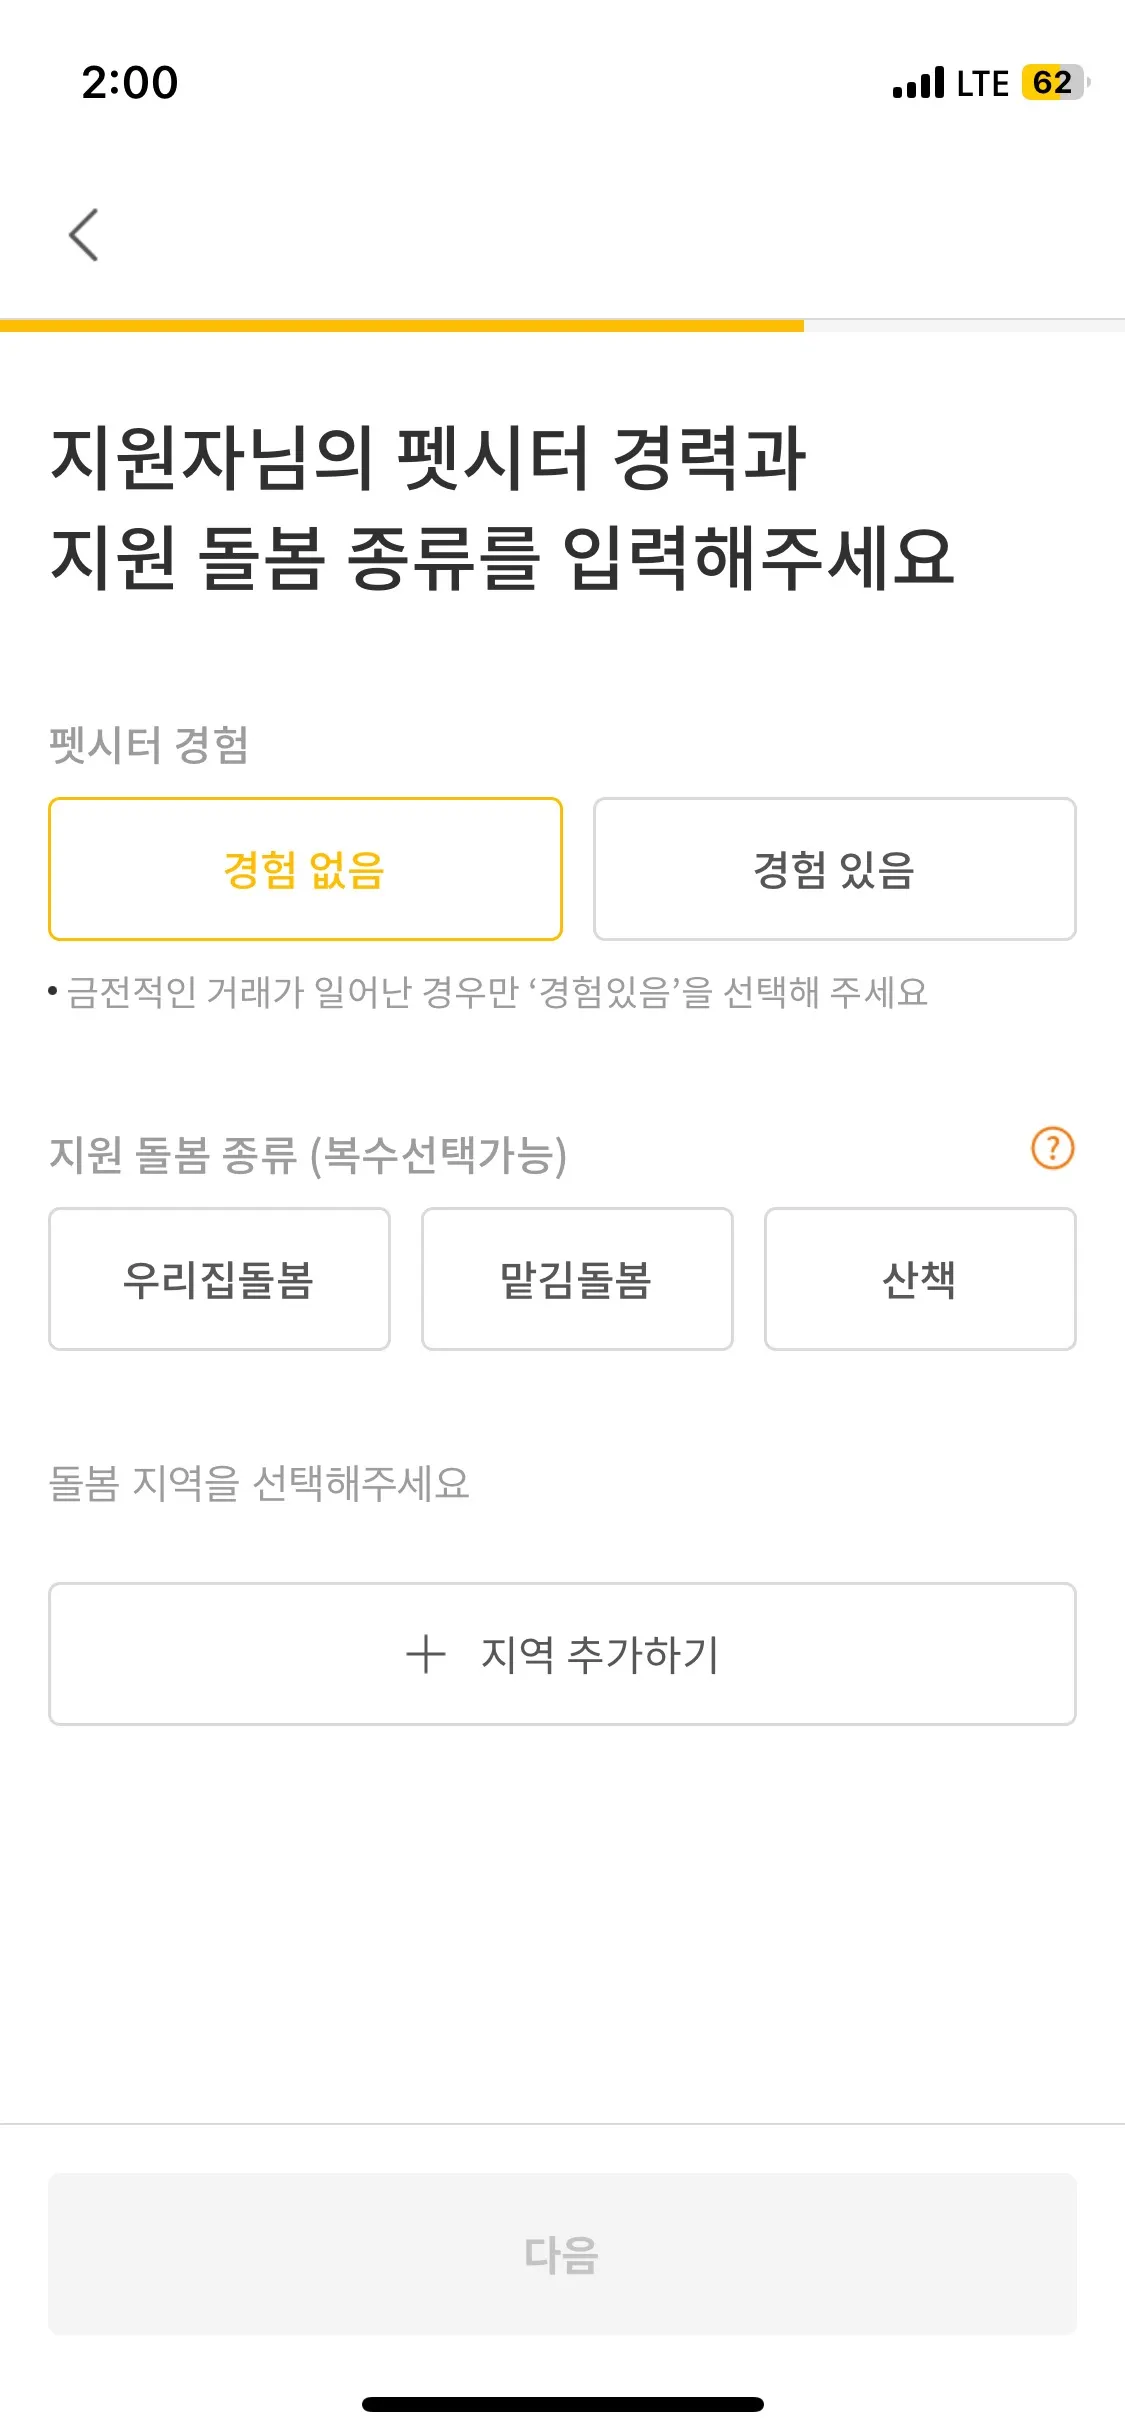
Task: Tap the LTE network indicator
Action: [982, 83]
